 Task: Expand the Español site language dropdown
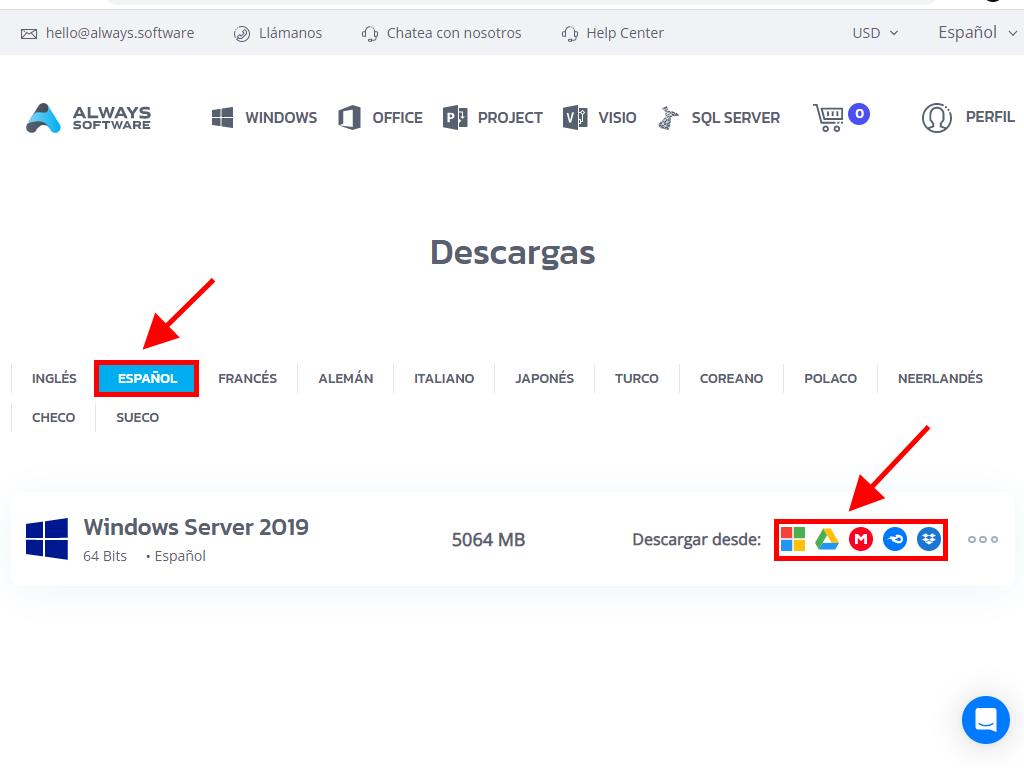click(x=977, y=33)
